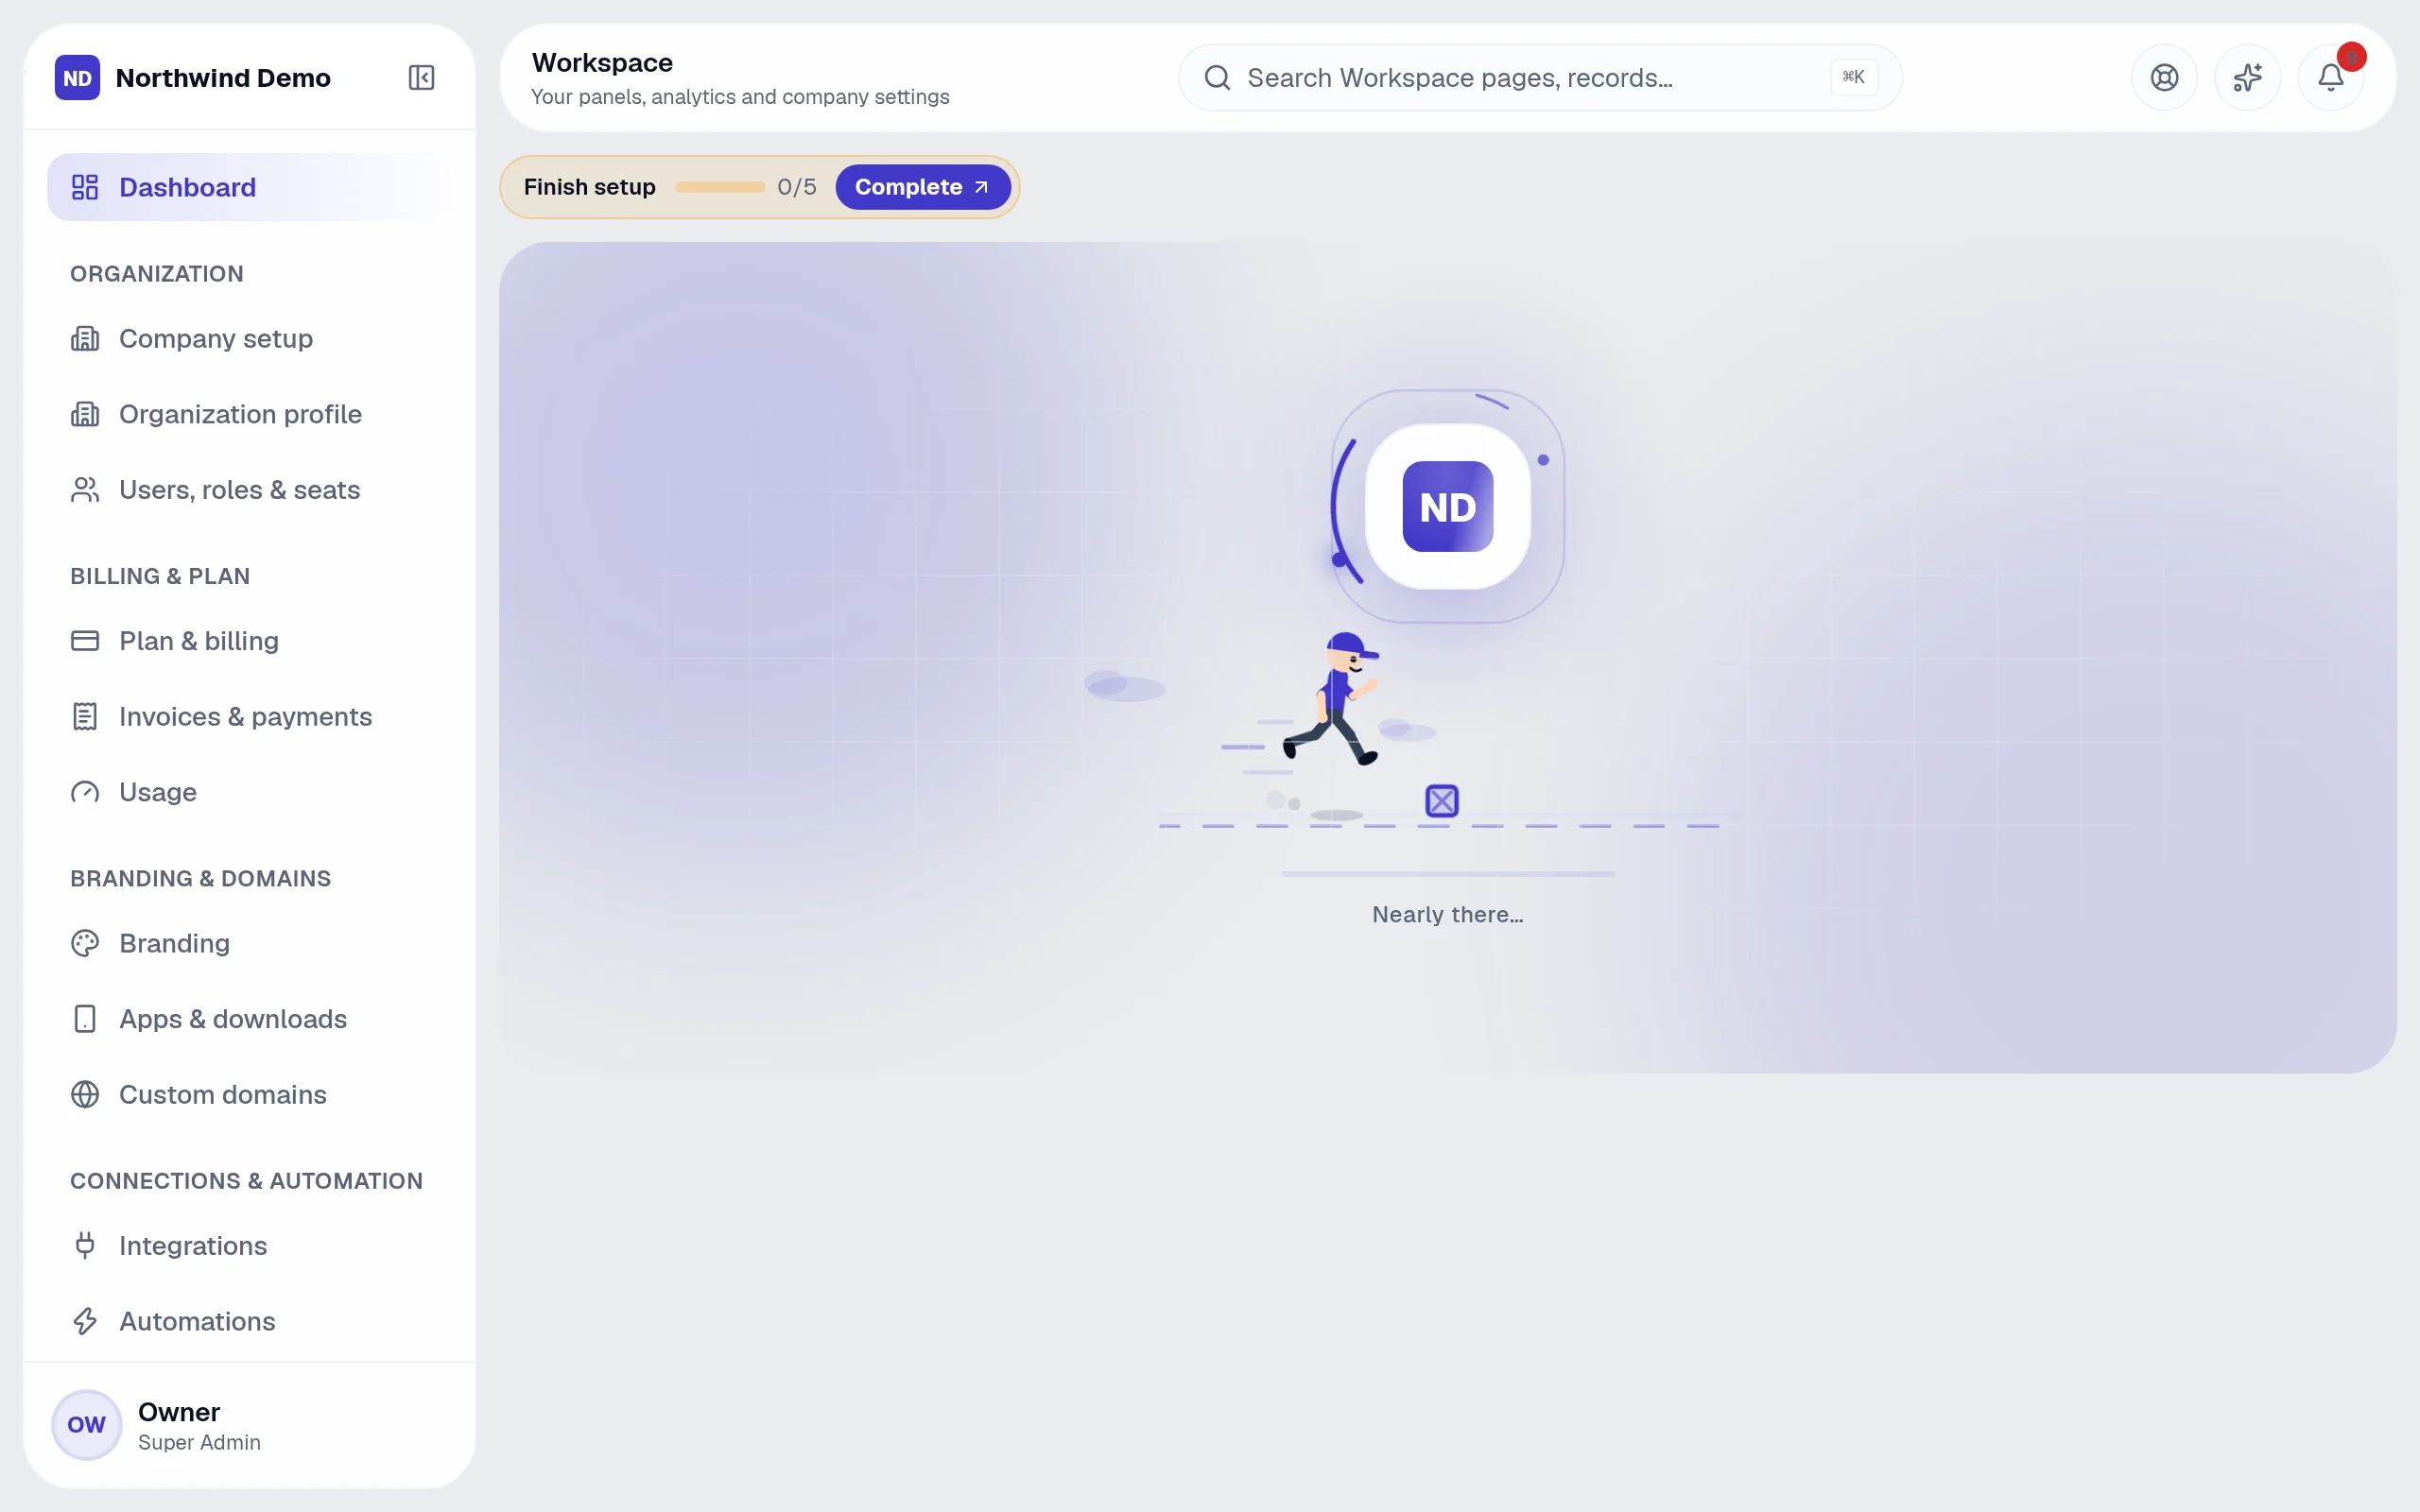Click the ND tile in the loading animation
The width and height of the screenshot is (2420, 1512).
tap(1447, 507)
